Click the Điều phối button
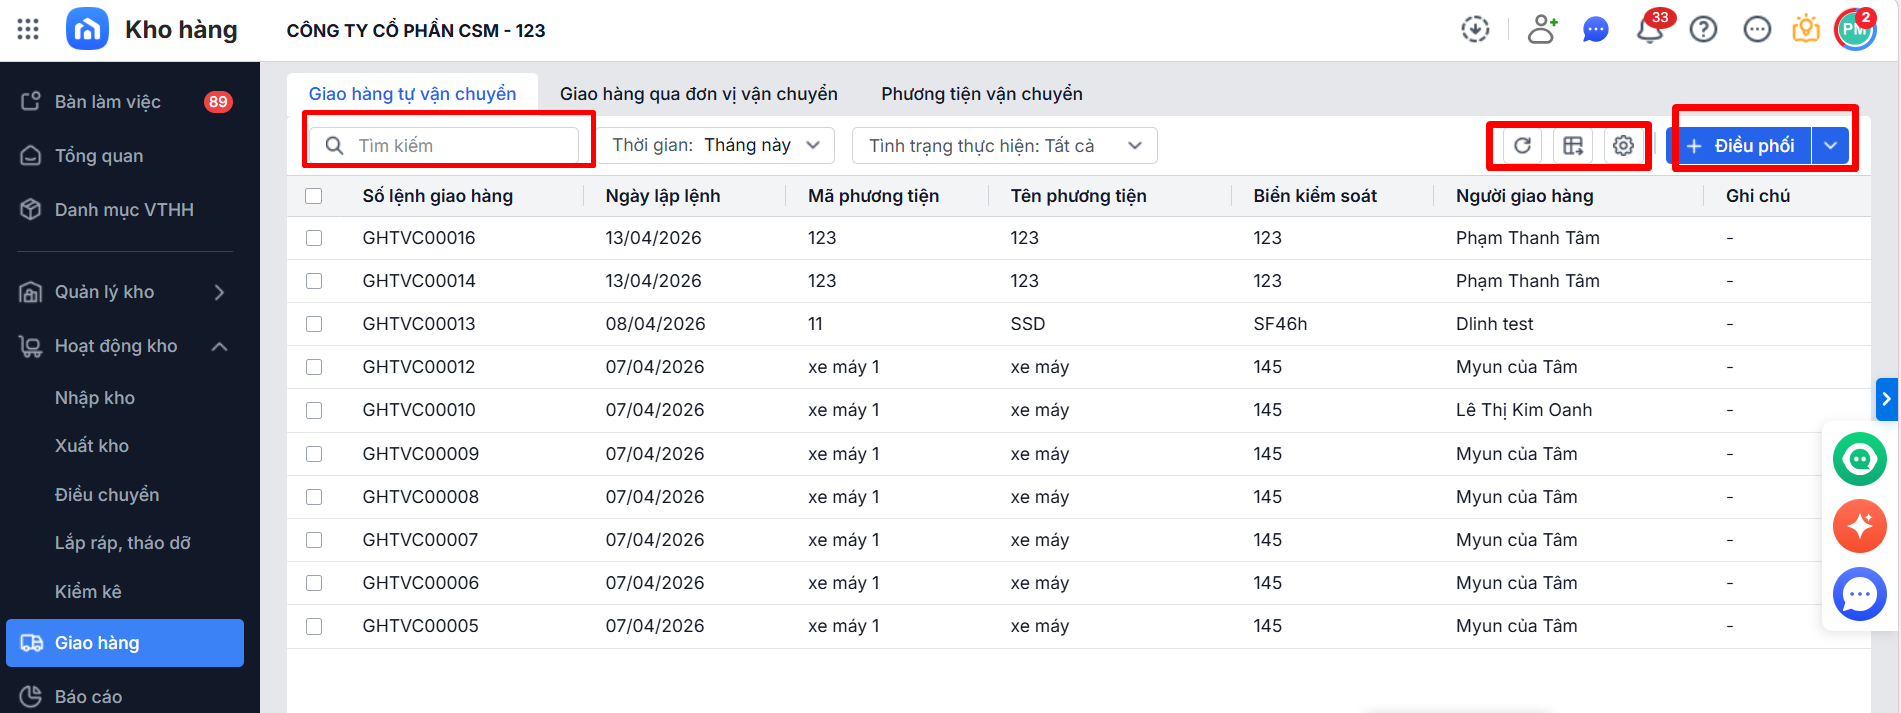This screenshot has width=1901, height=713. pos(1741,146)
